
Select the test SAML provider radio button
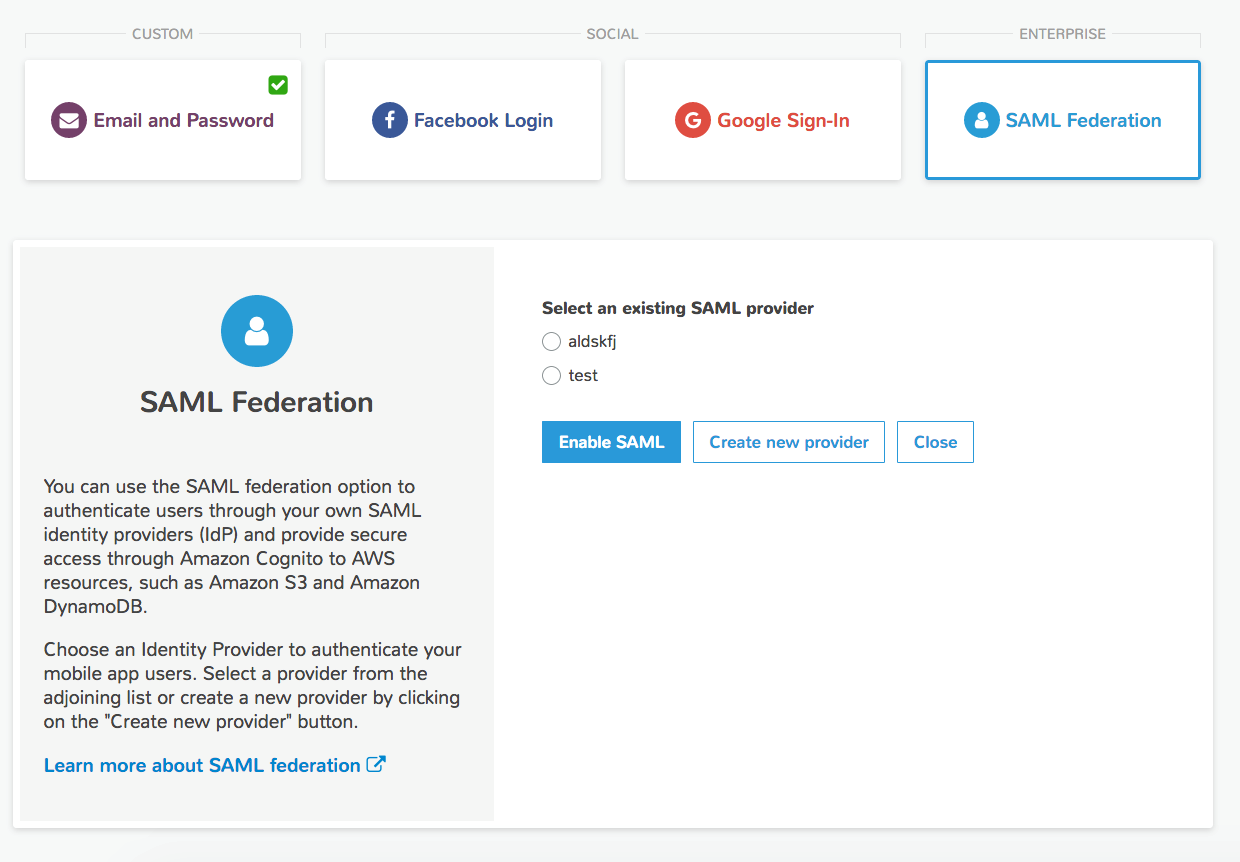pos(551,376)
